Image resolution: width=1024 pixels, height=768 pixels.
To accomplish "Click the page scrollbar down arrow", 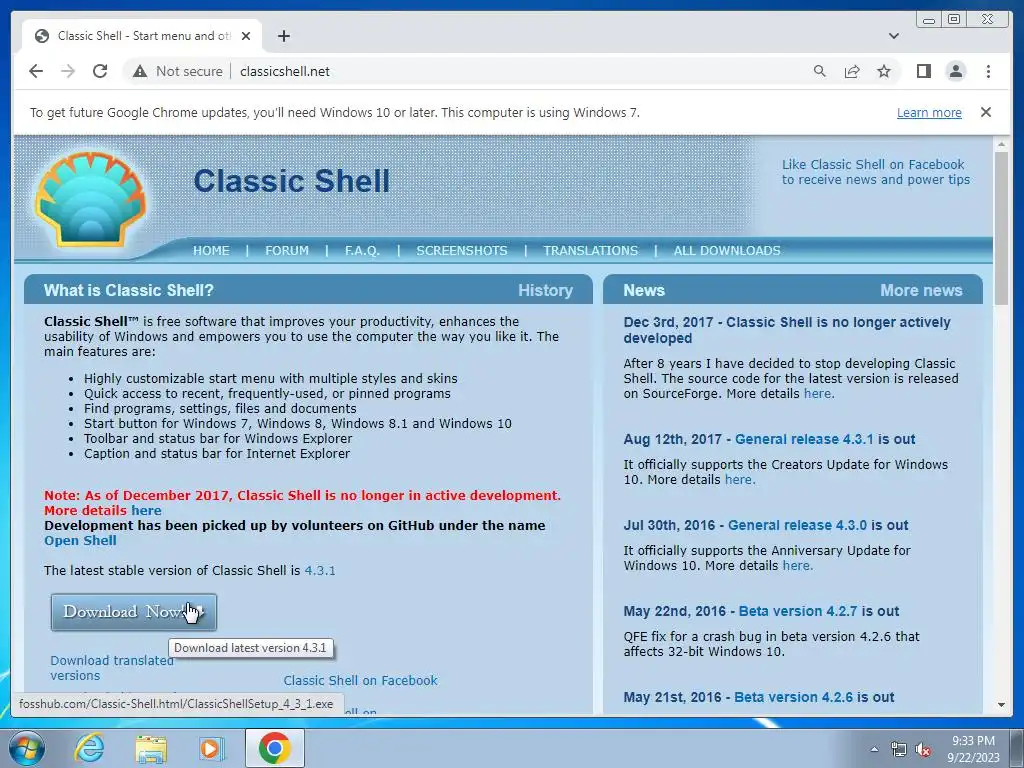I will (x=1001, y=705).
